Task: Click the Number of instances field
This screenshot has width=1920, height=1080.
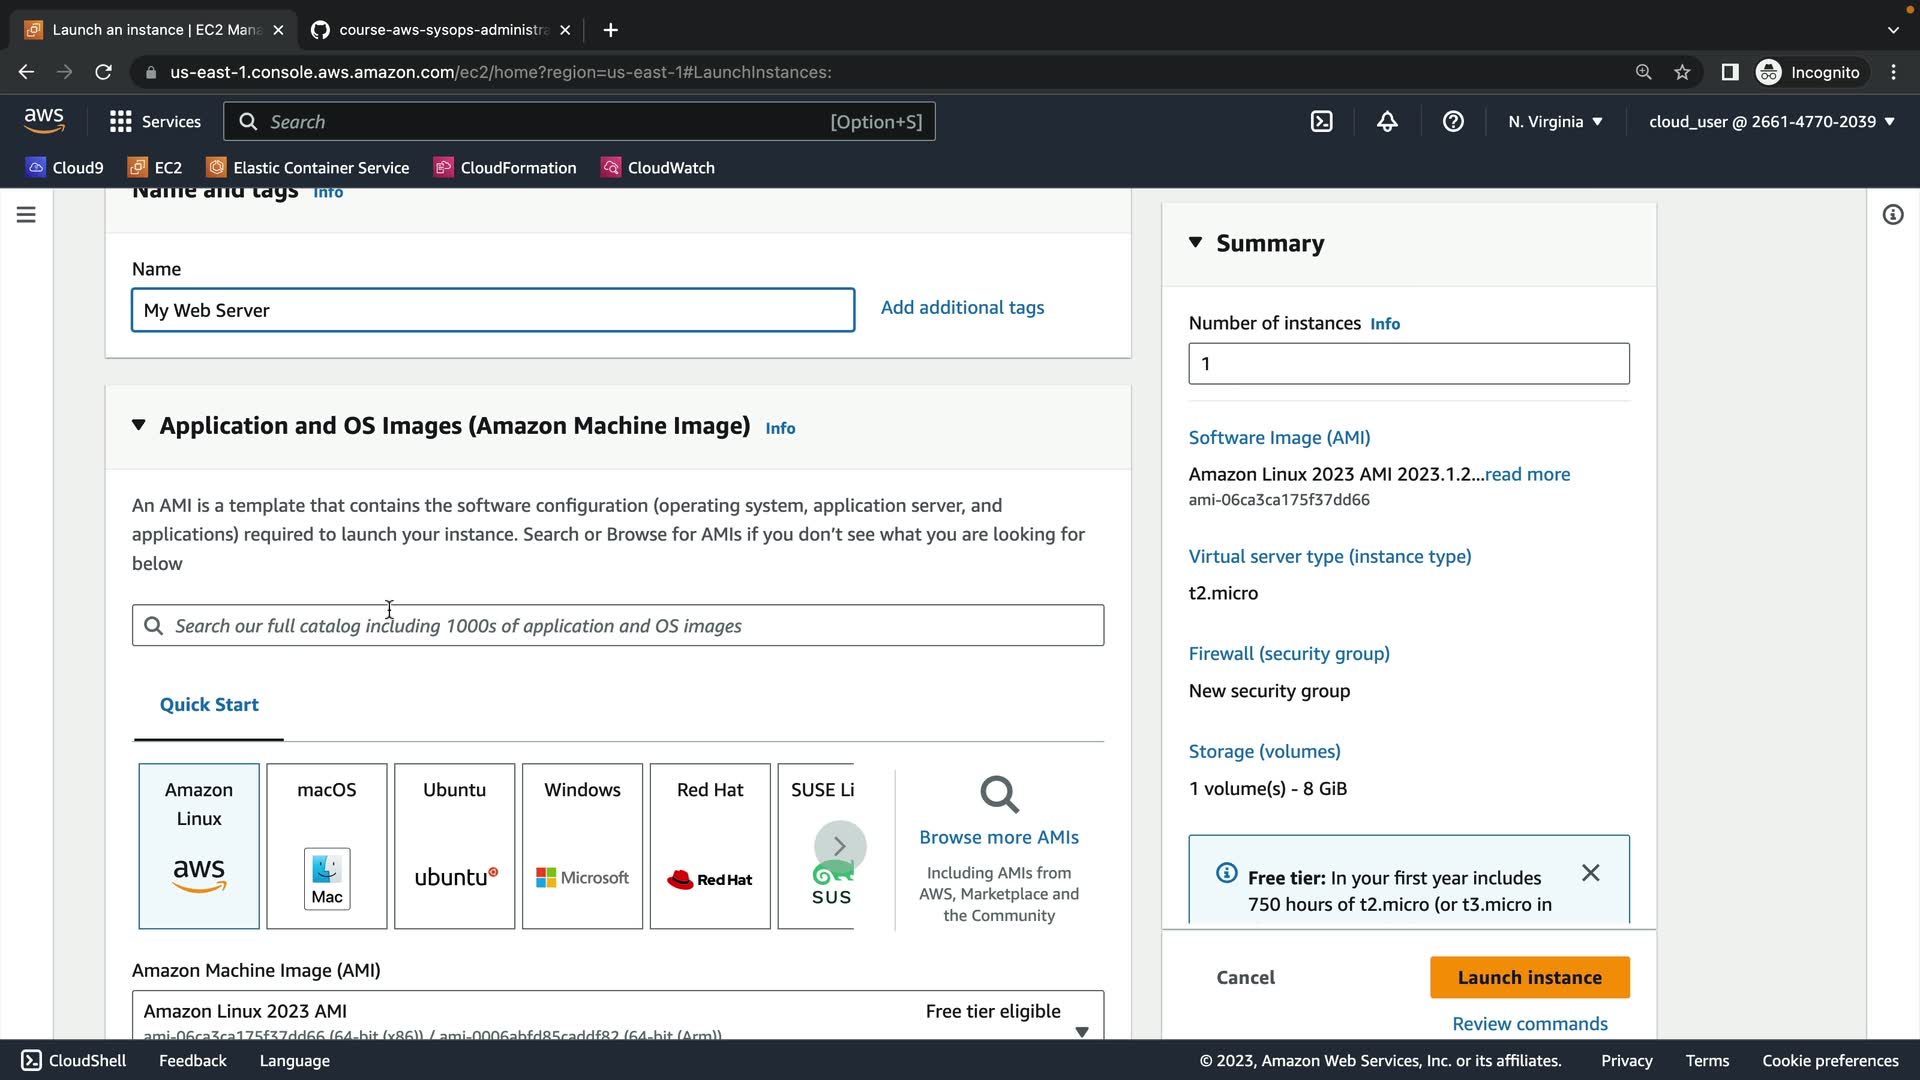Action: pos(1408,364)
